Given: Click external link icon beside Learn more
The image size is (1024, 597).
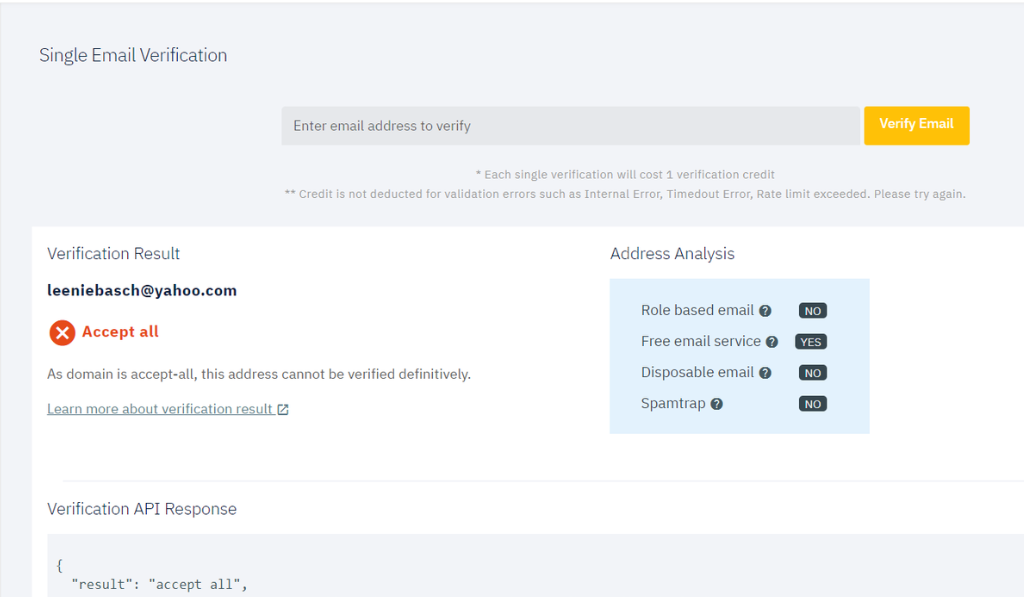Looking at the screenshot, I should coord(283,410).
